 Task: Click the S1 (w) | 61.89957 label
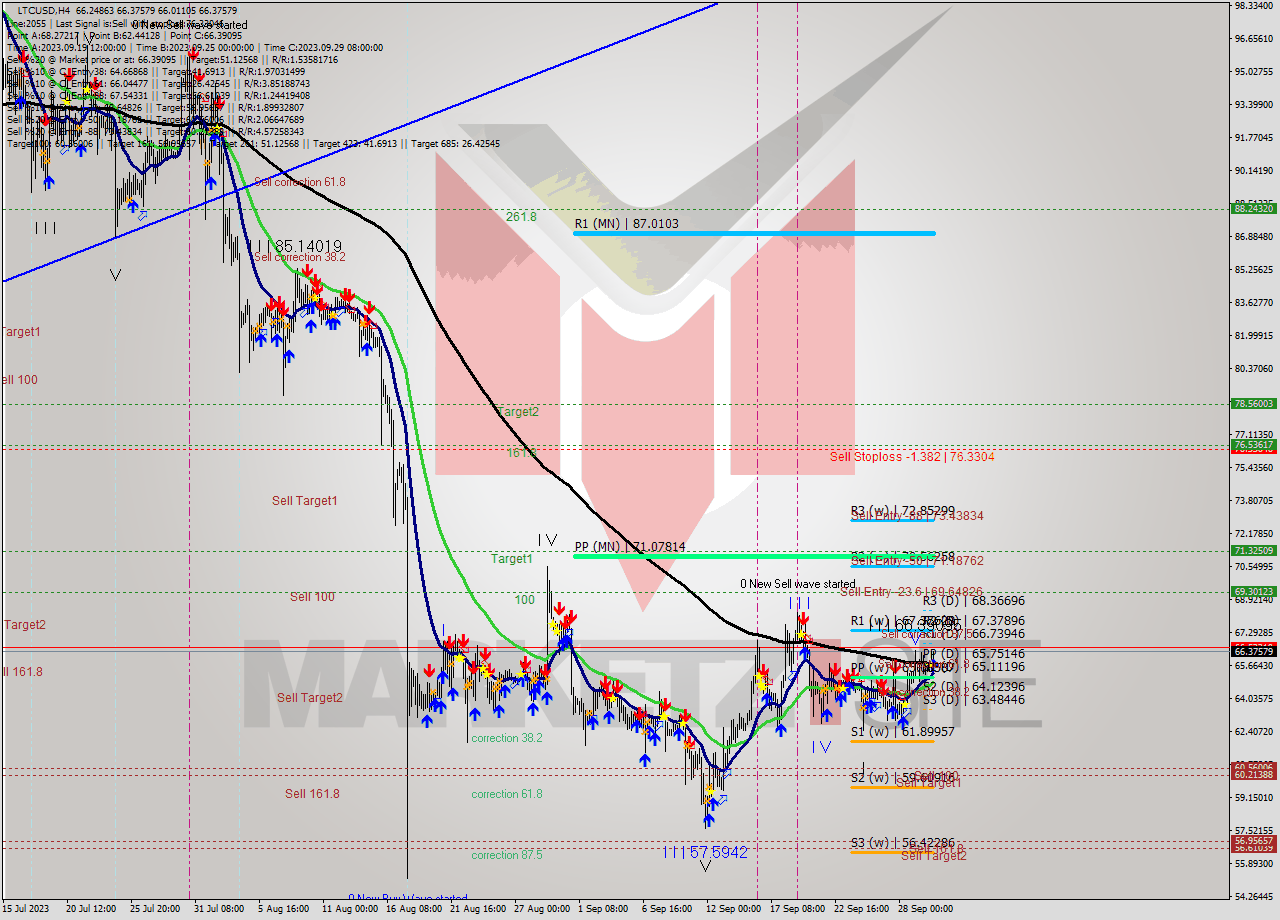pos(903,732)
